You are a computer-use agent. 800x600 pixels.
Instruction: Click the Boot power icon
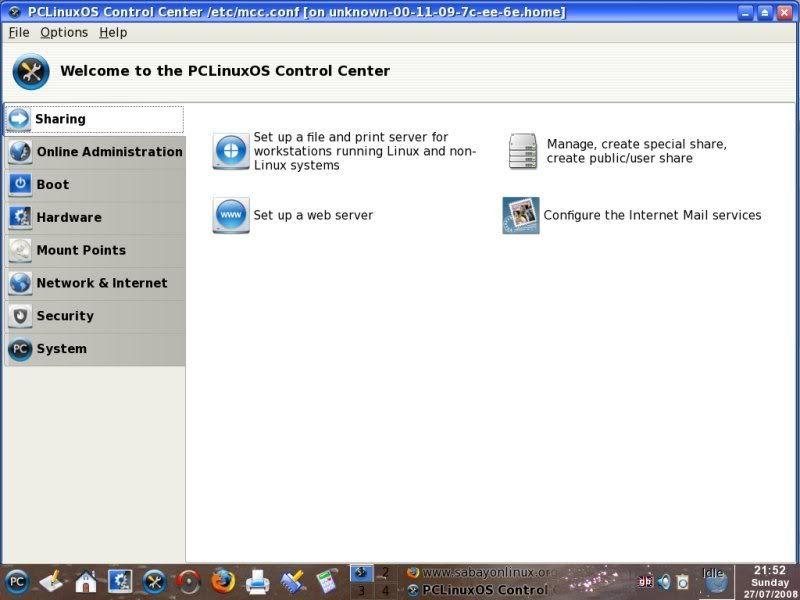pyautogui.click(x=20, y=185)
